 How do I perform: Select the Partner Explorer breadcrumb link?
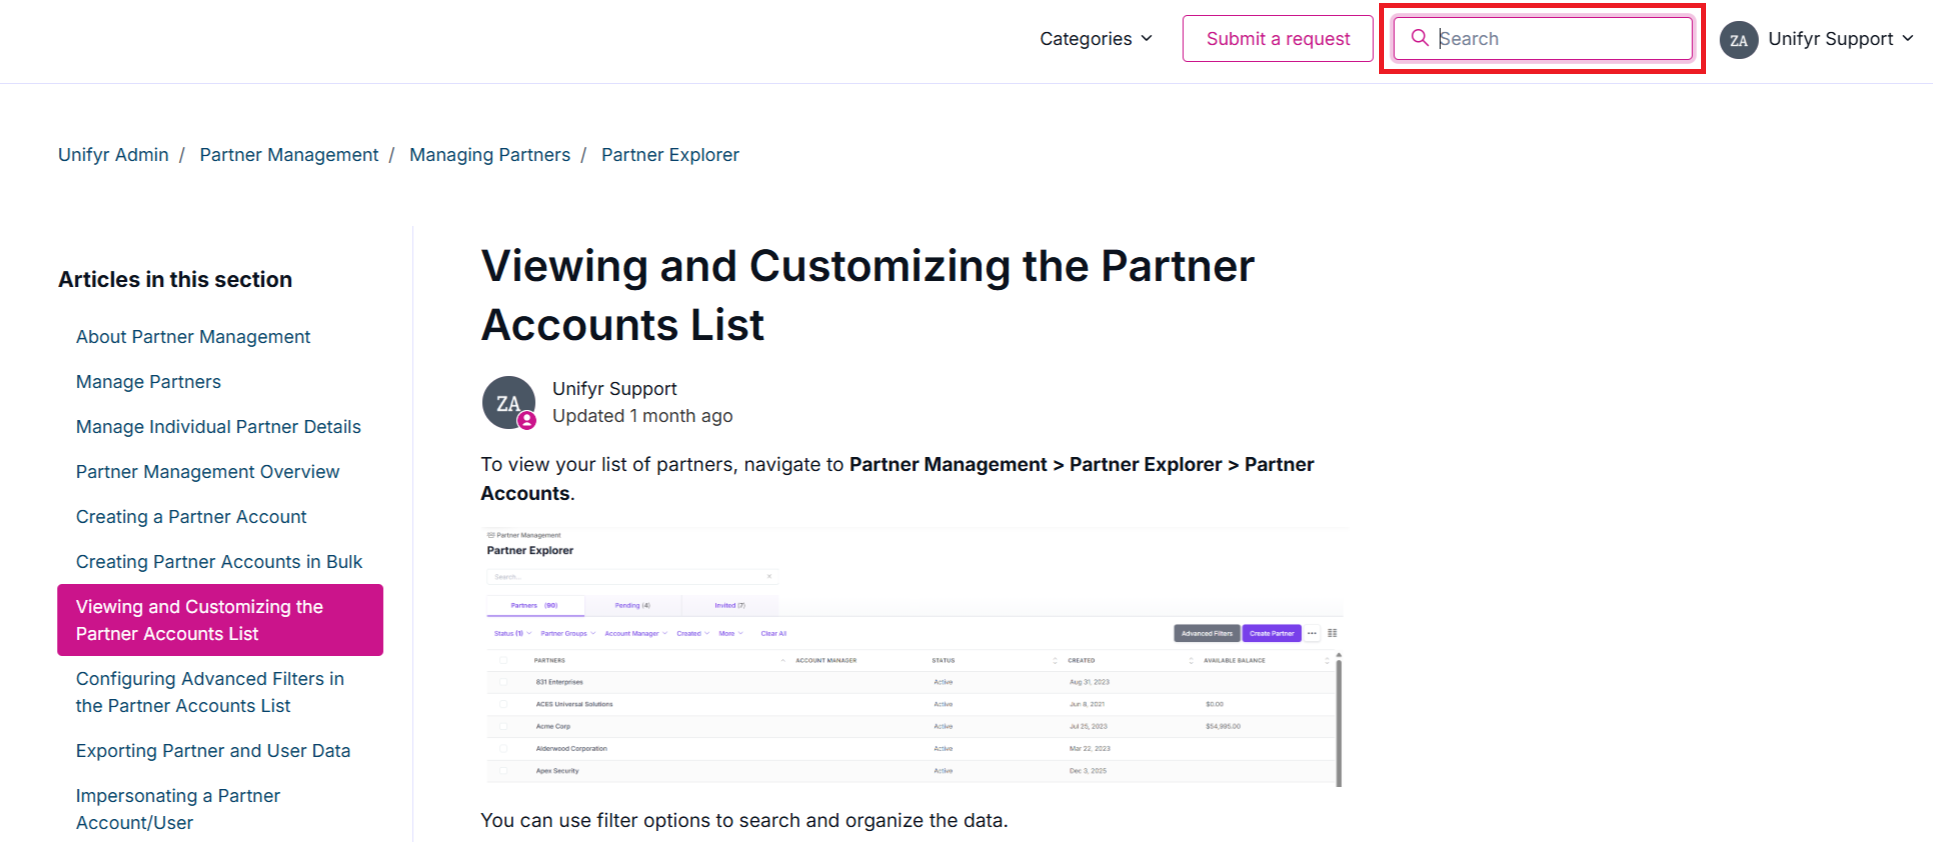(x=670, y=155)
